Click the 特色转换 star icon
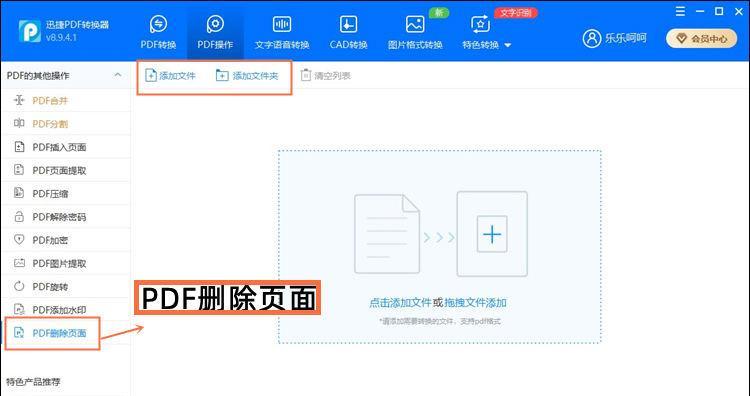Viewport: 750px width, 396px height. (480, 24)
